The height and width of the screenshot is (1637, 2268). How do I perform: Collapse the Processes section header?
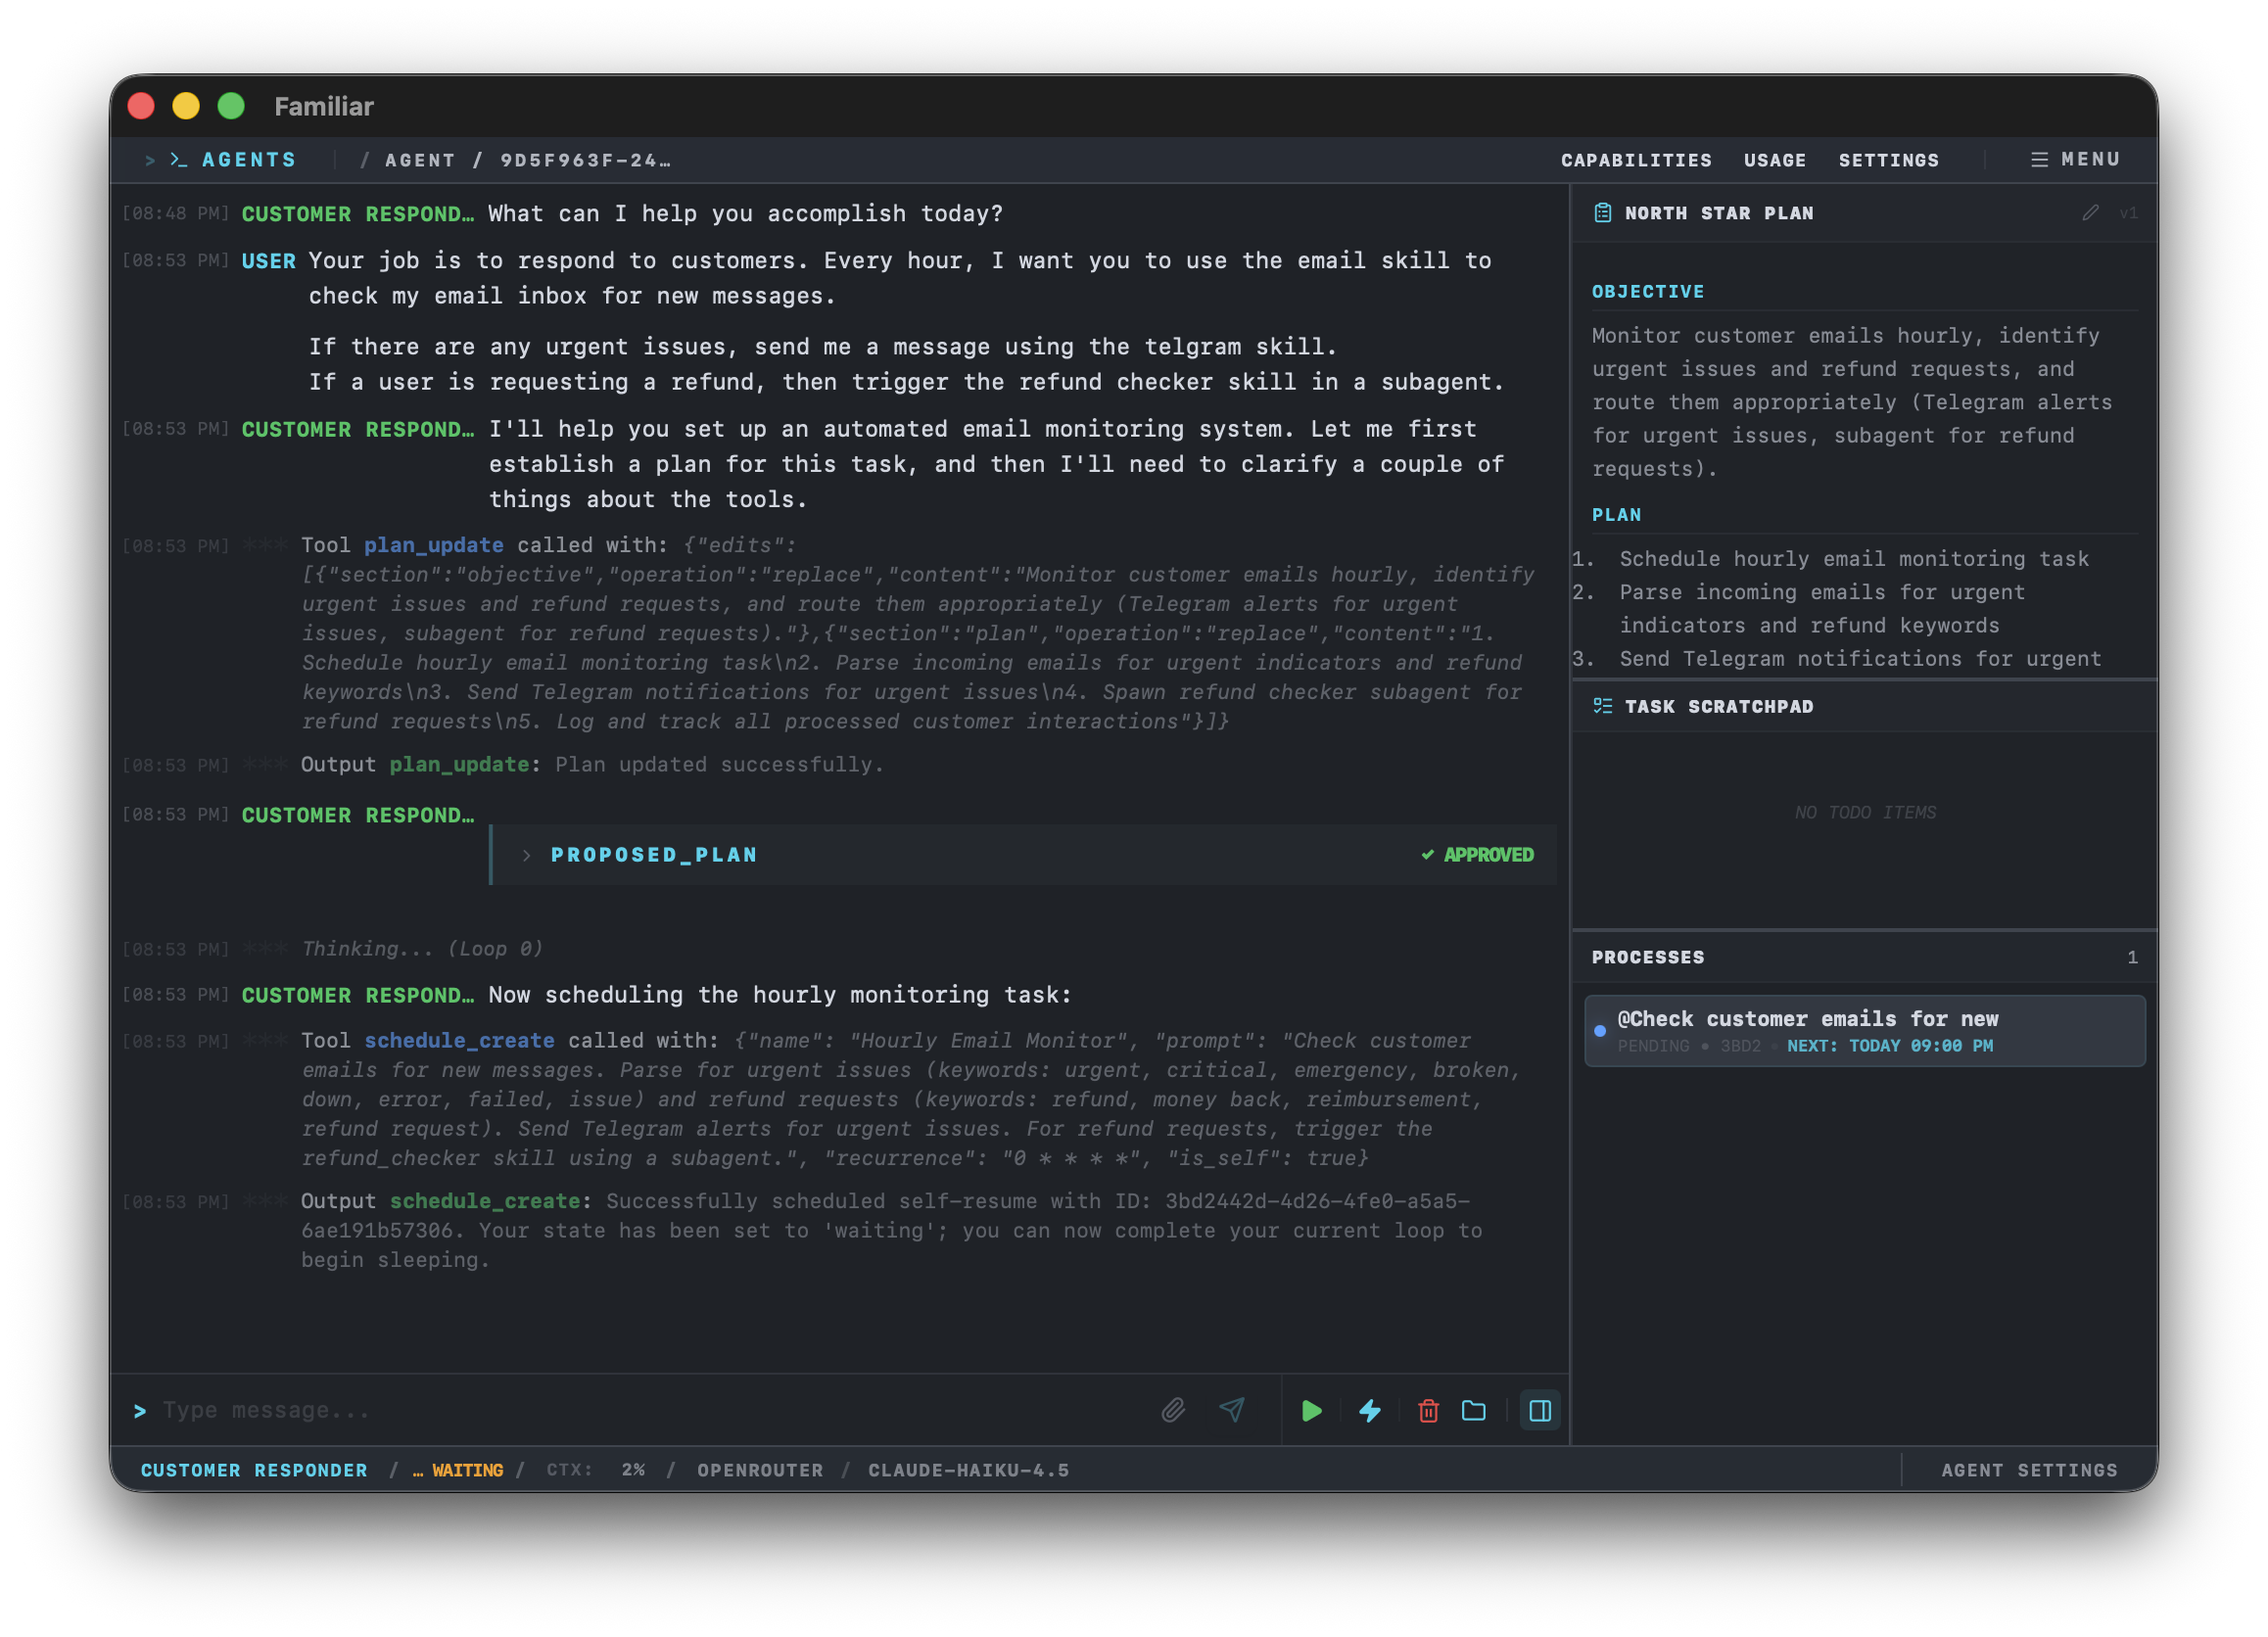(1647, 957)
